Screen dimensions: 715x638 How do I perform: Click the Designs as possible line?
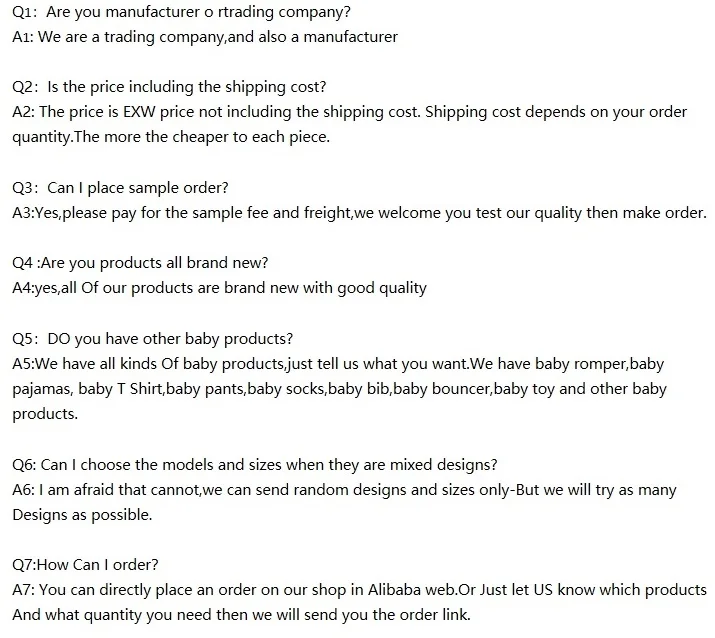82,515
